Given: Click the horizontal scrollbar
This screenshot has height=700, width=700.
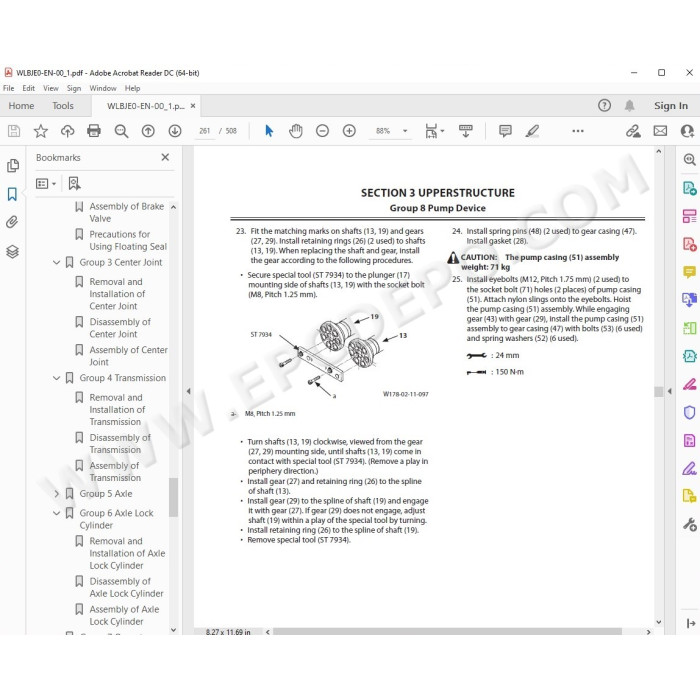Looking at the screenshot, I should [x=447, y=632].
